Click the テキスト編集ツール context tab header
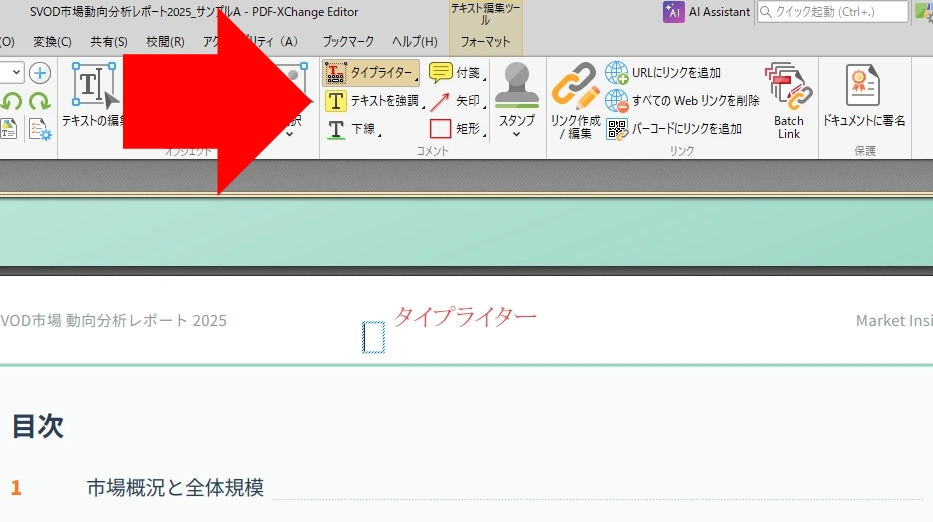 [x=486, y=14]
